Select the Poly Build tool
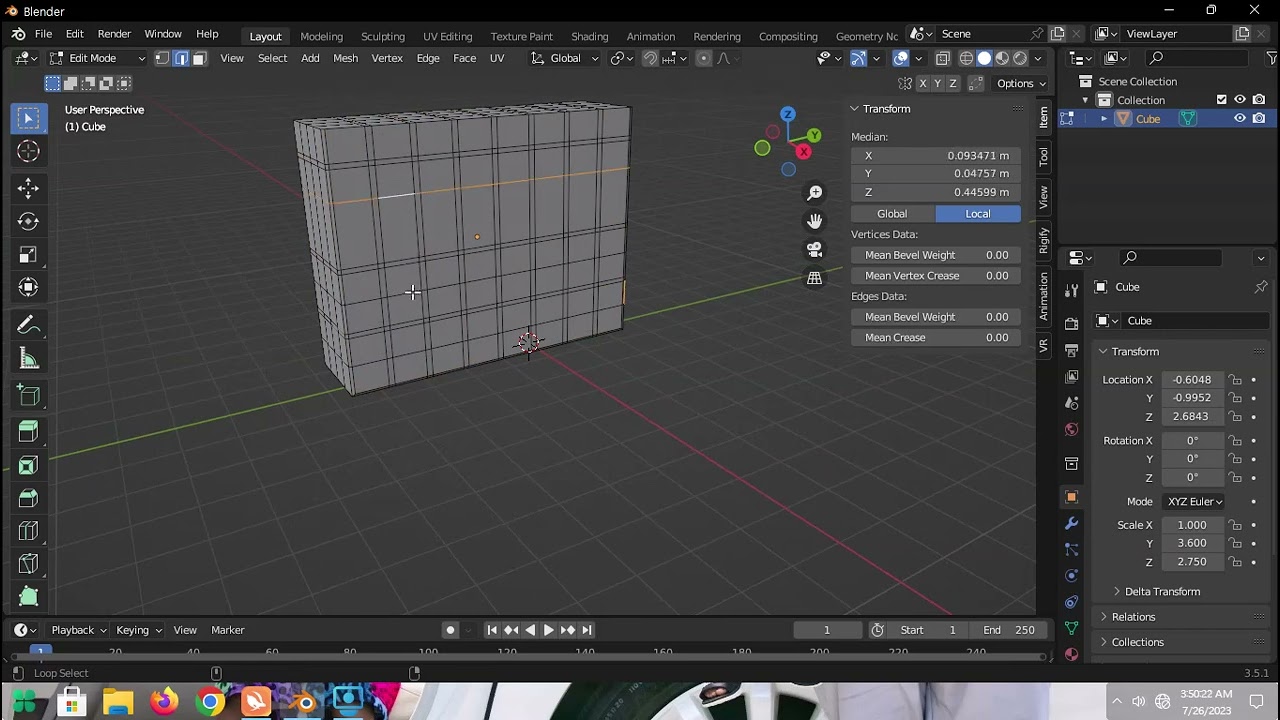Viewport: 1280px width, 720px height. click(28, 597)
